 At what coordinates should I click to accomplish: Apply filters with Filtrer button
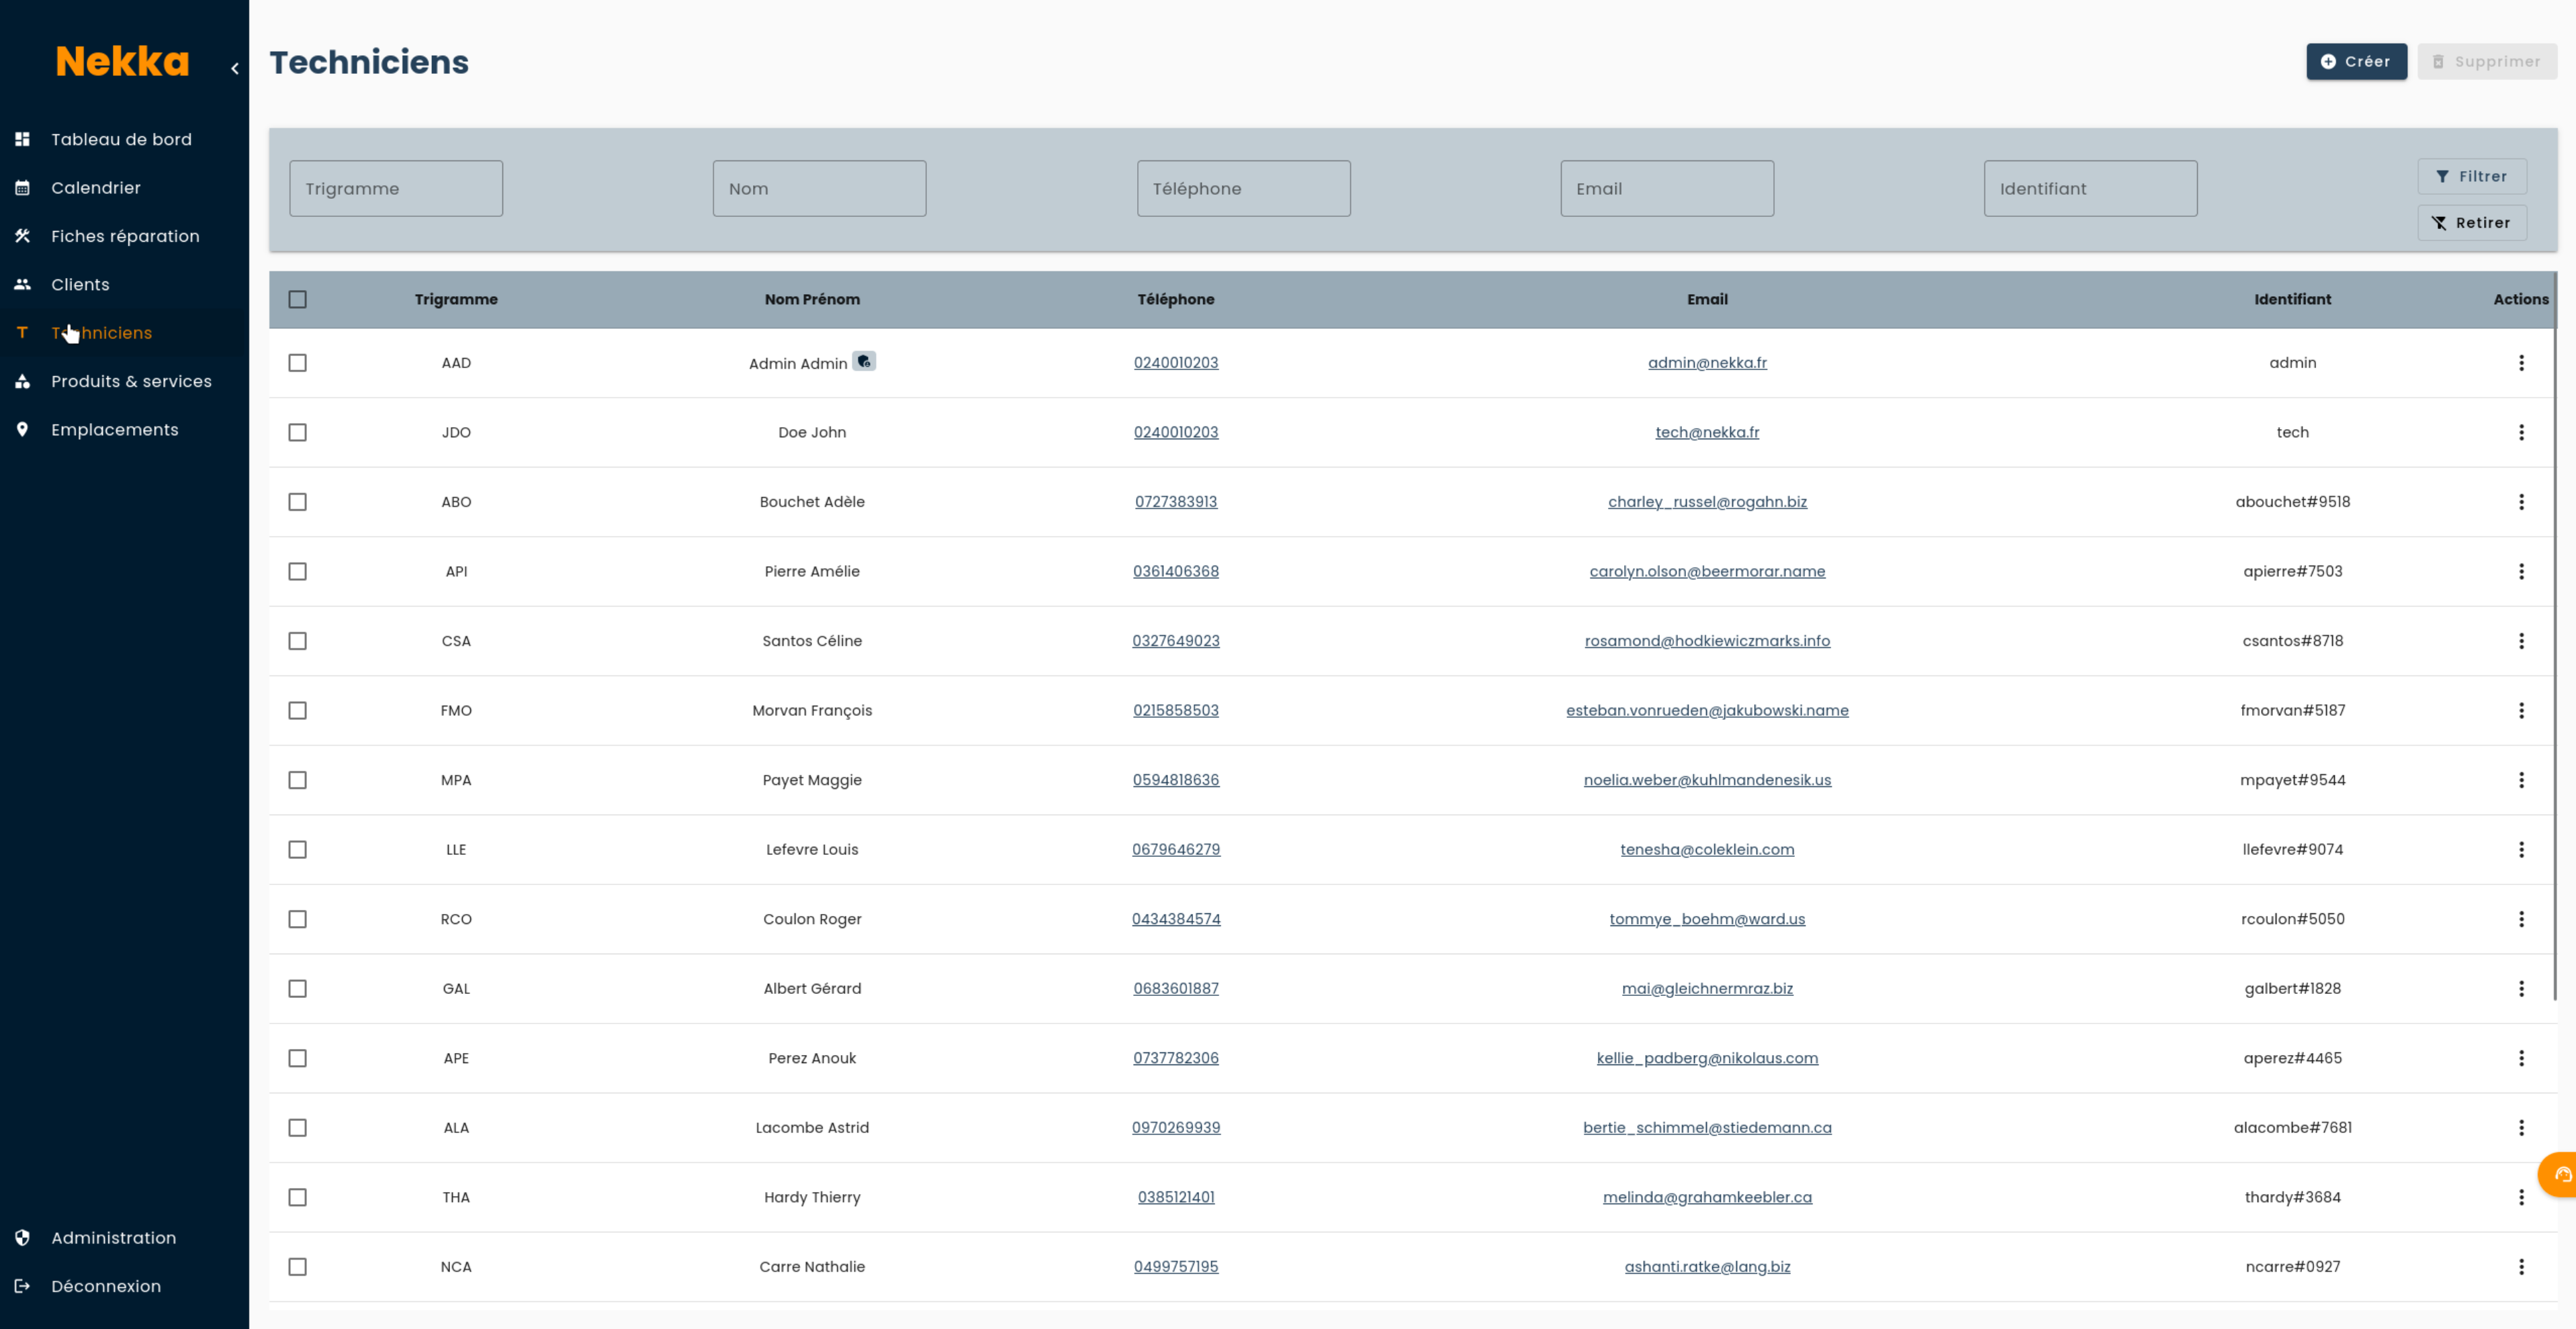point(2471,176)
